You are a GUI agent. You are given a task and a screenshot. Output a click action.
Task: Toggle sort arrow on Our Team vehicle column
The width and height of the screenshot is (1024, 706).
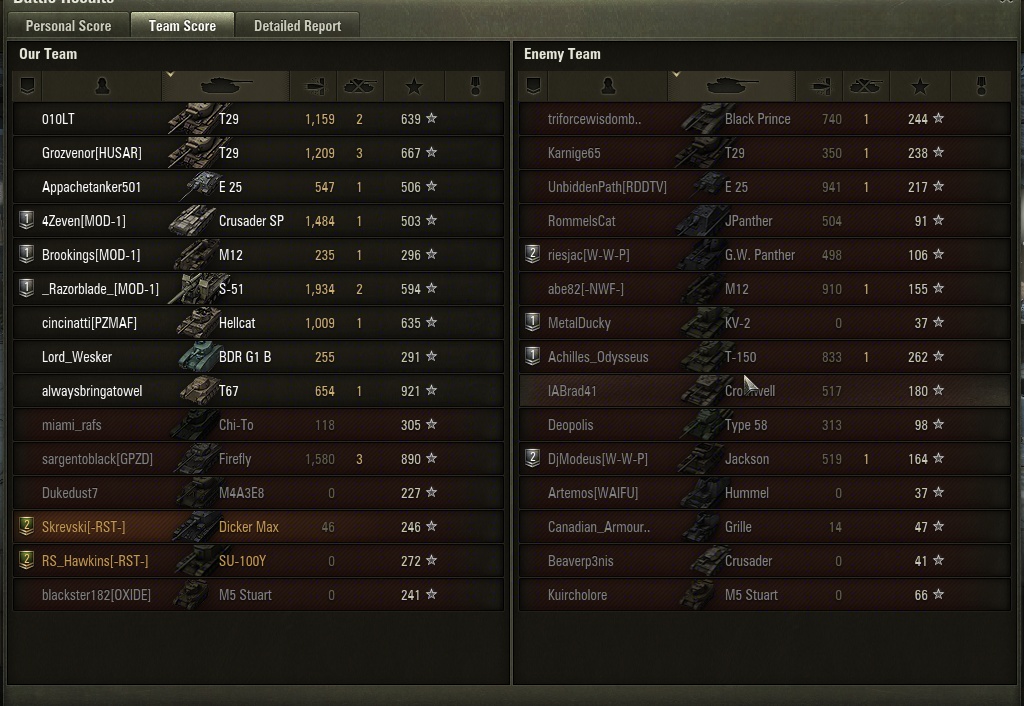click(170, 75)
